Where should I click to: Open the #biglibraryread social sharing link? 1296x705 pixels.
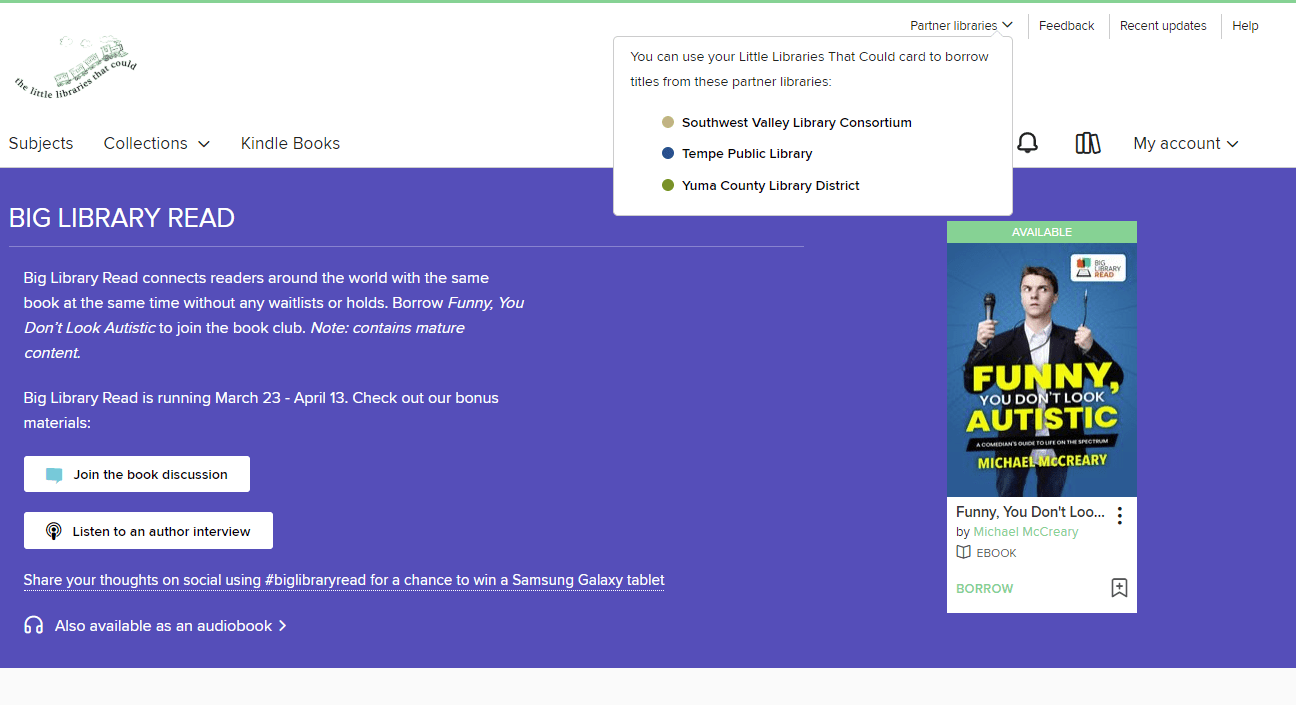point(344,580)
